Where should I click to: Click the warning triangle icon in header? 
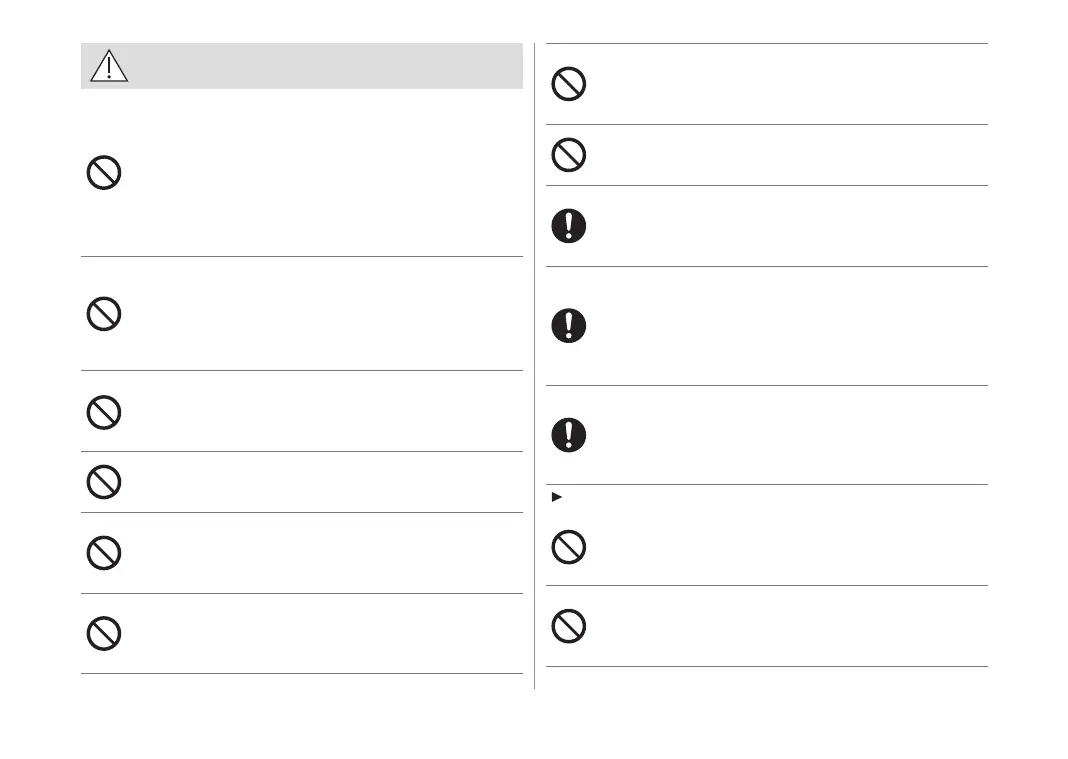tap(108, 66)
